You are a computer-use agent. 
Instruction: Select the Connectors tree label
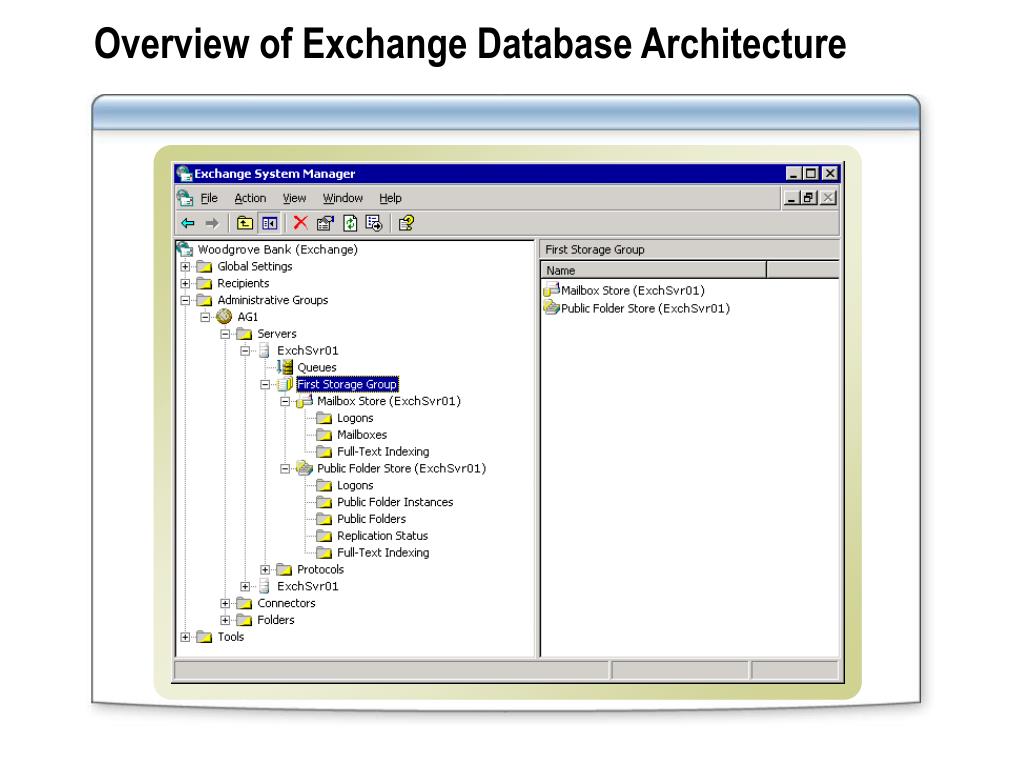pos(286,603)
